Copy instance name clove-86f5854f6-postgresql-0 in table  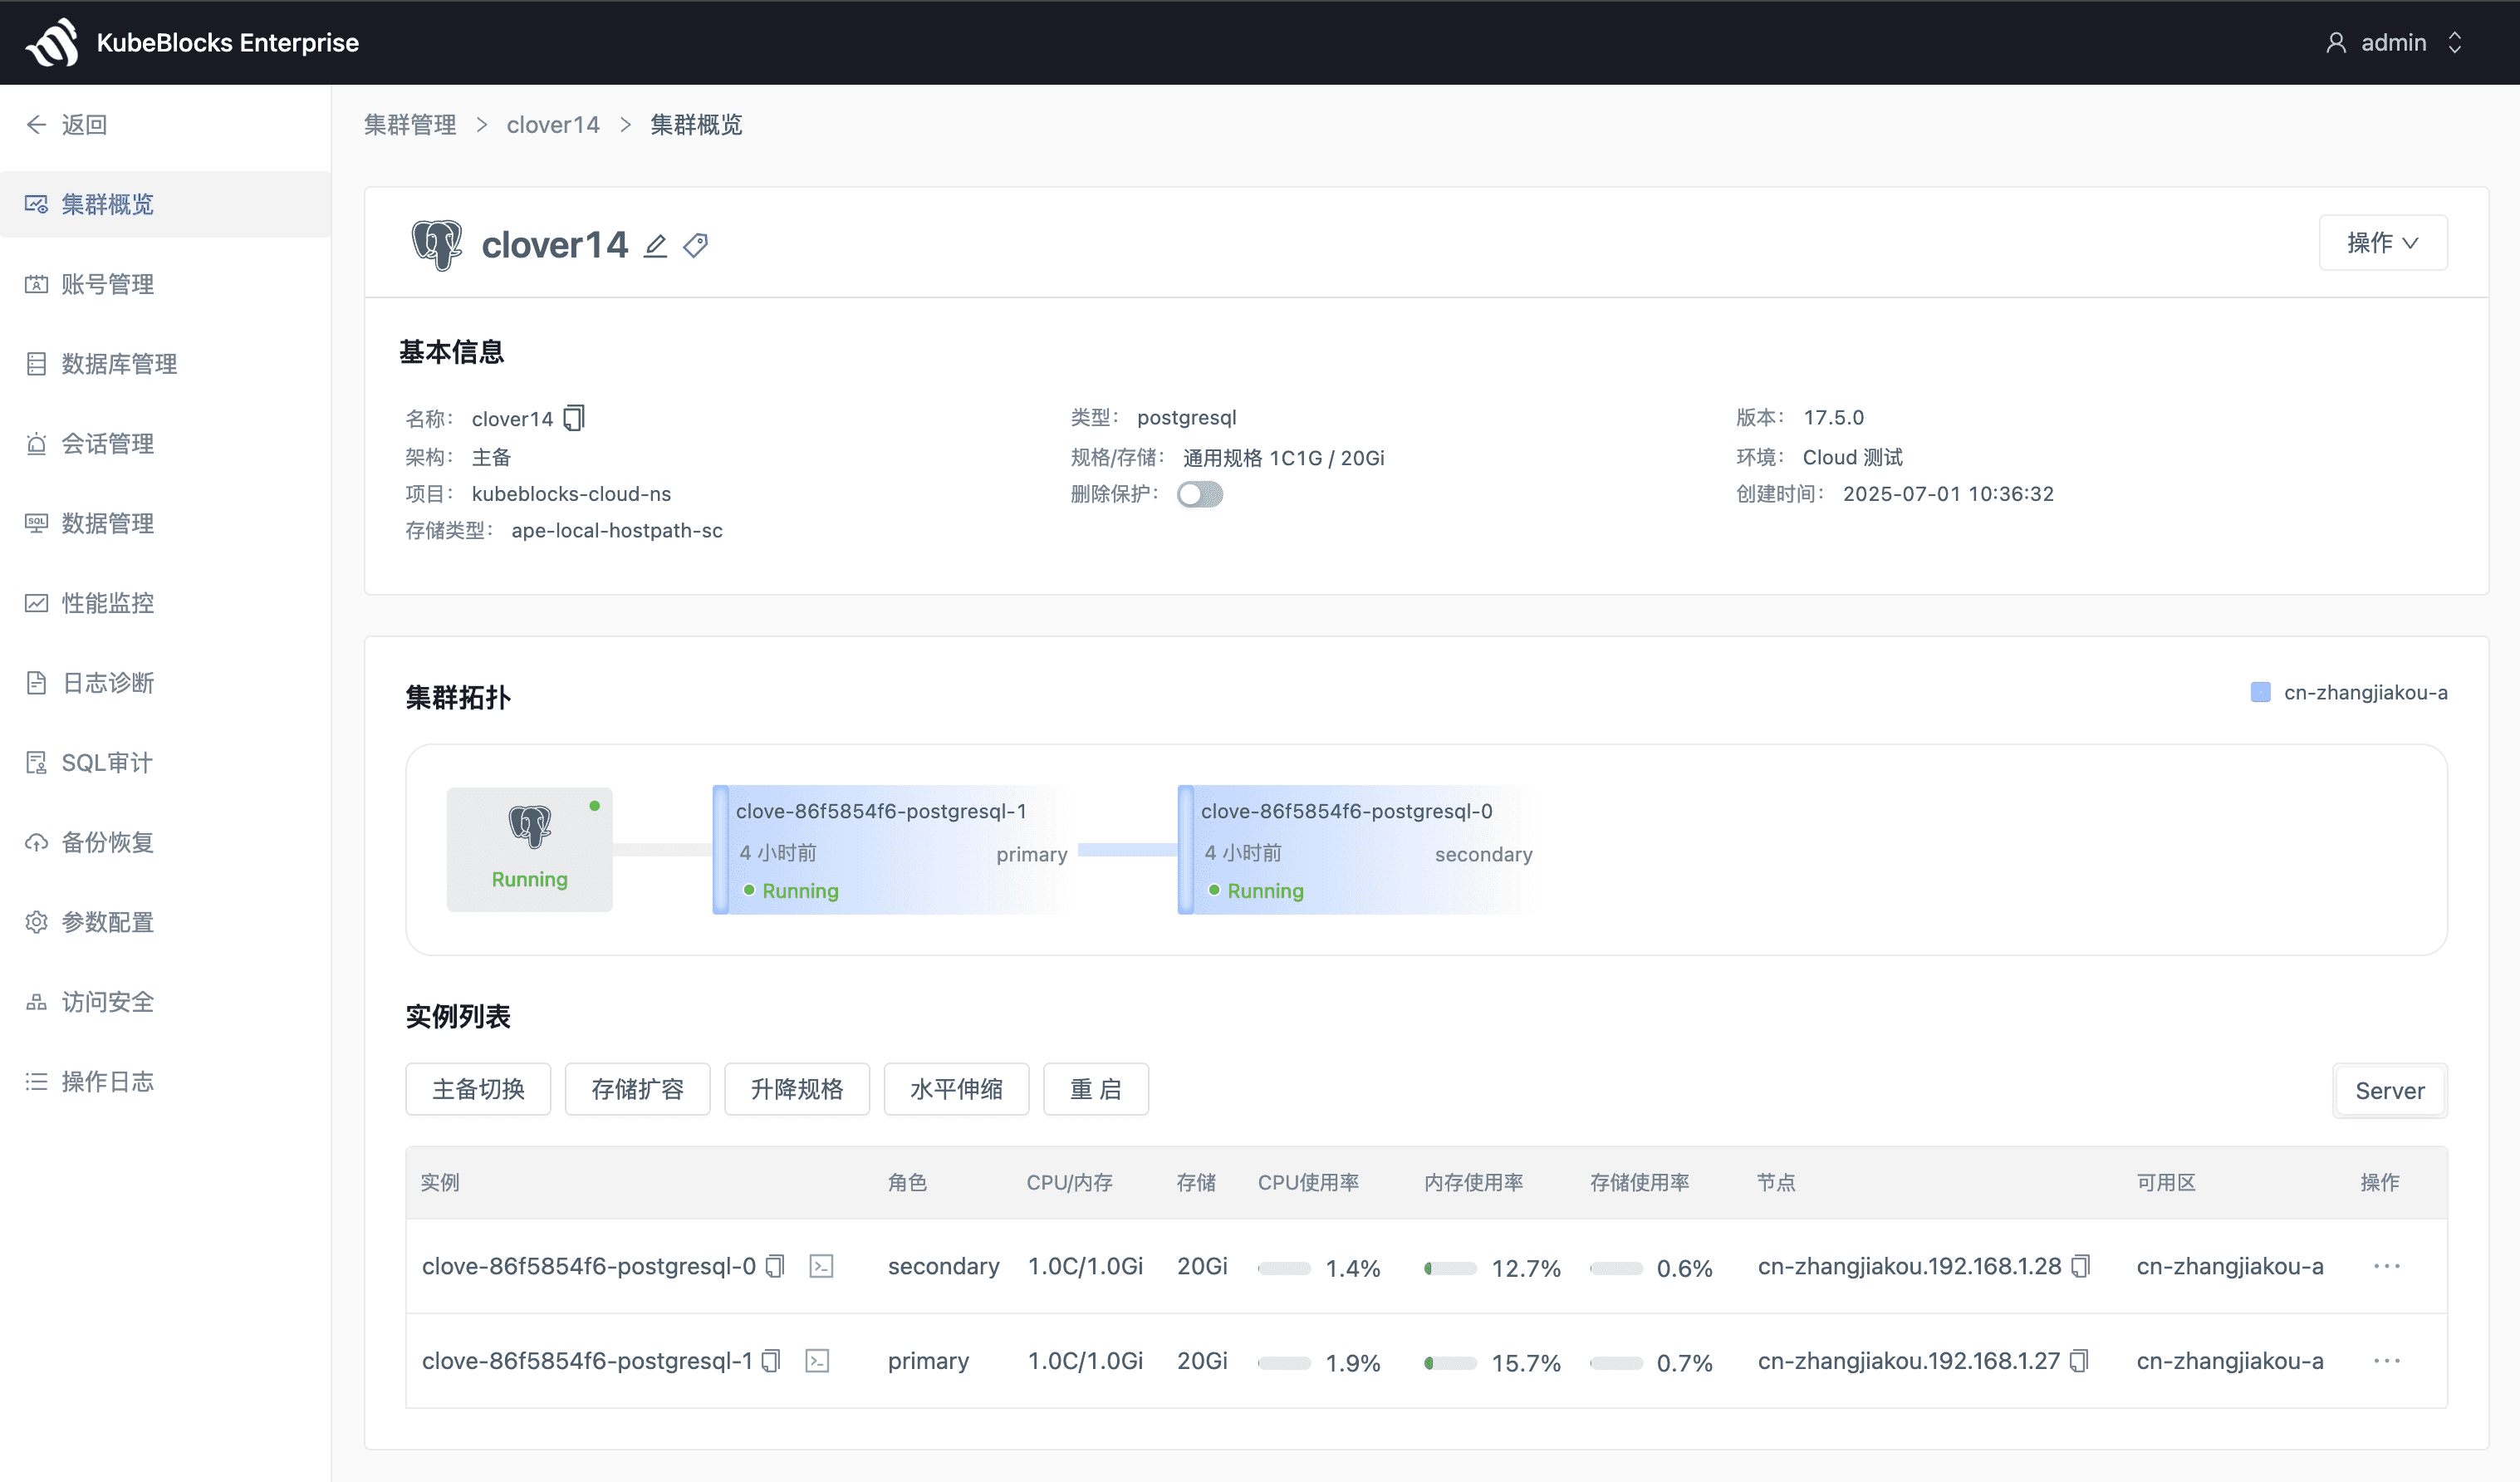[x=775, y=1266]
